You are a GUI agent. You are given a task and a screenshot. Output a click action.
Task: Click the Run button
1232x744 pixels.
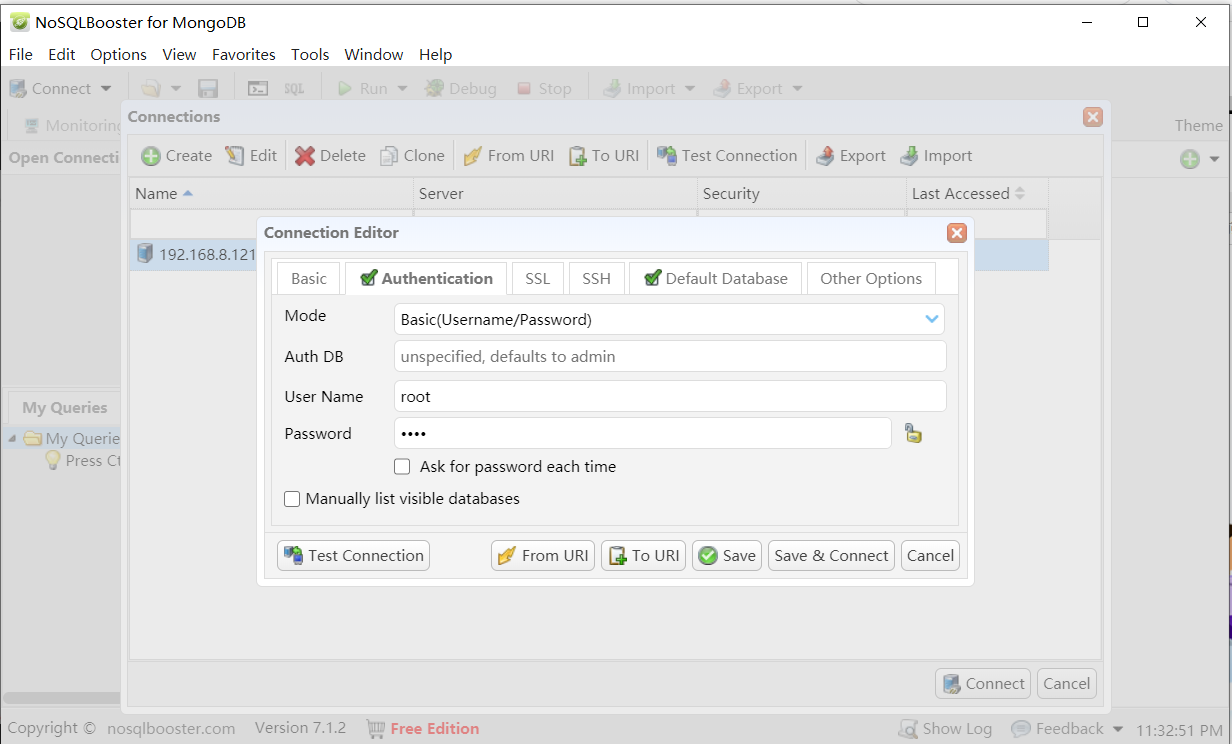[362, 89]
